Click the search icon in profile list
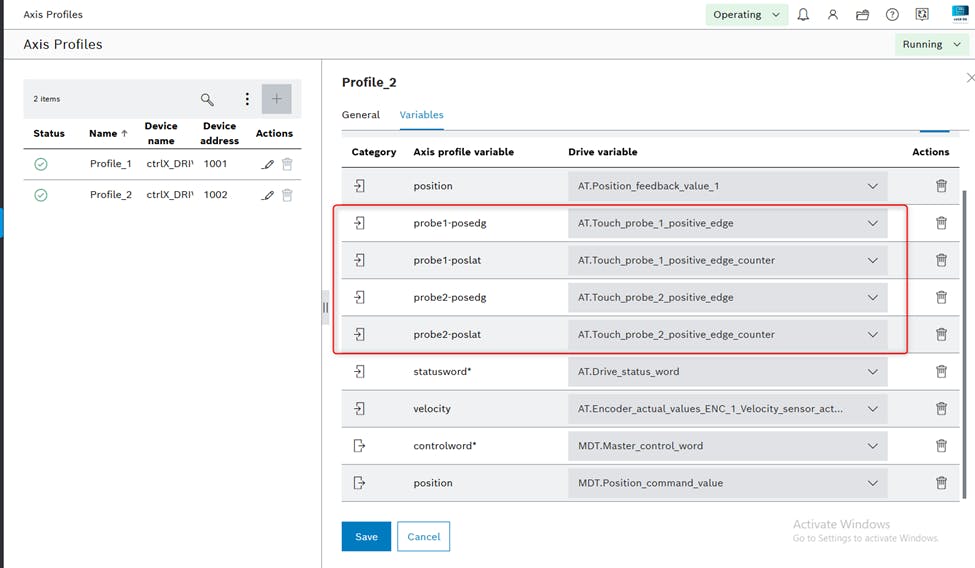975x568 pixels. coord(207,99)
